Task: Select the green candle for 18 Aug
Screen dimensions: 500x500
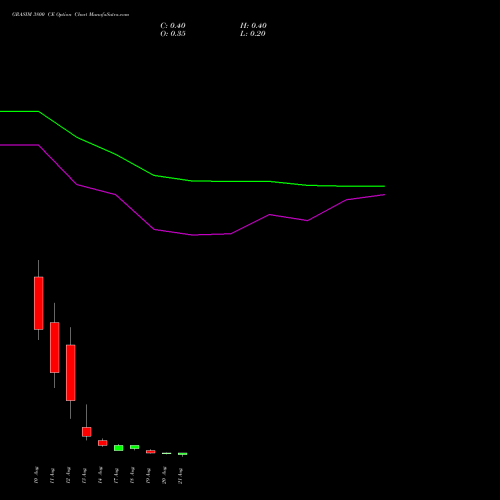Action: tap(135, 447)
